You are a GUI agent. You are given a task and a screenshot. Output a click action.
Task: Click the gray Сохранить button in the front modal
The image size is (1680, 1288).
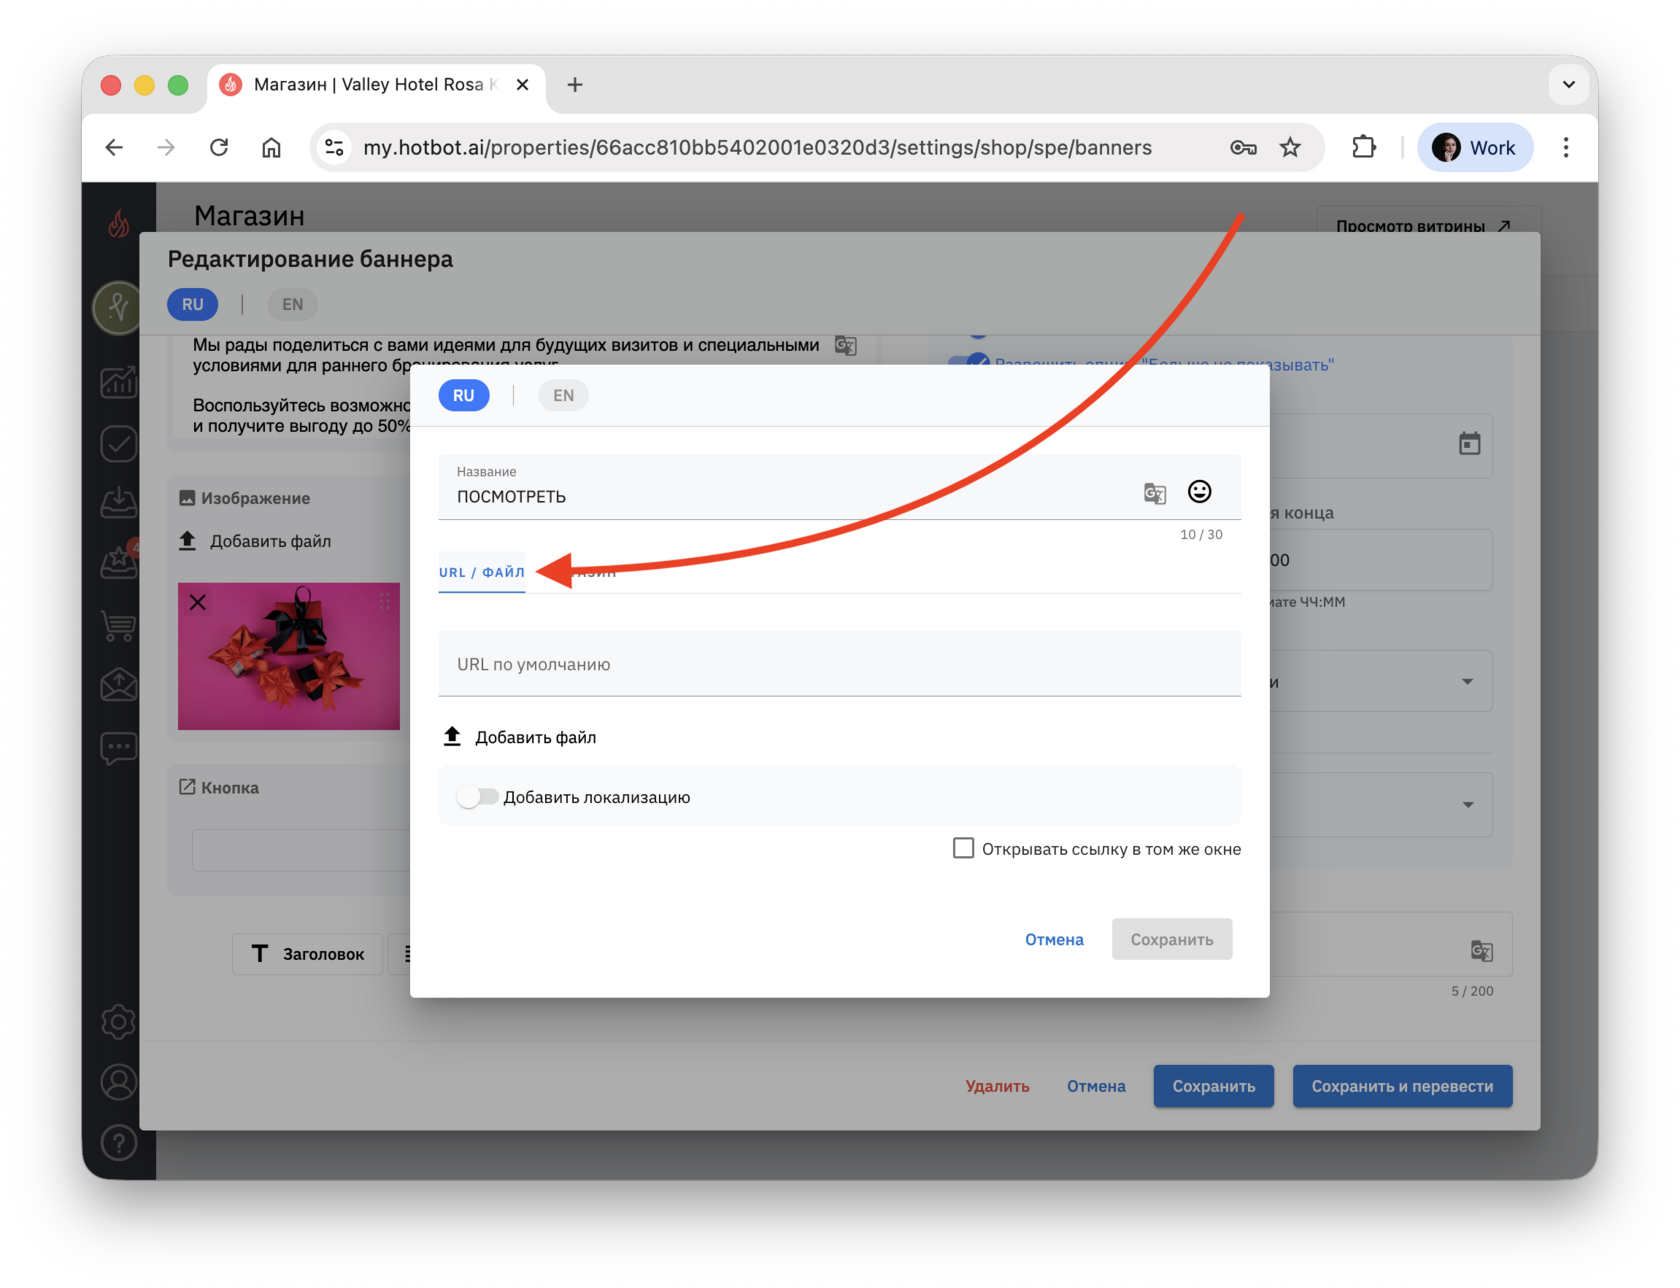point(1172,939)
